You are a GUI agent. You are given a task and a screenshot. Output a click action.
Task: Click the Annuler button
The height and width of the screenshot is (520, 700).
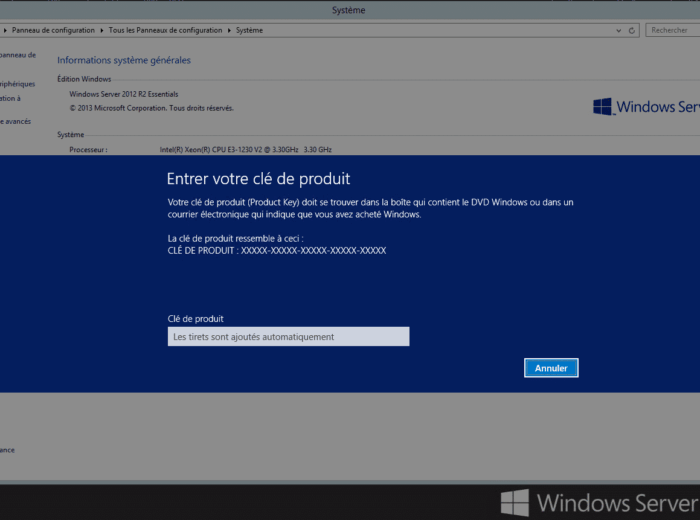pyautogui.click(x=551, y=368)
